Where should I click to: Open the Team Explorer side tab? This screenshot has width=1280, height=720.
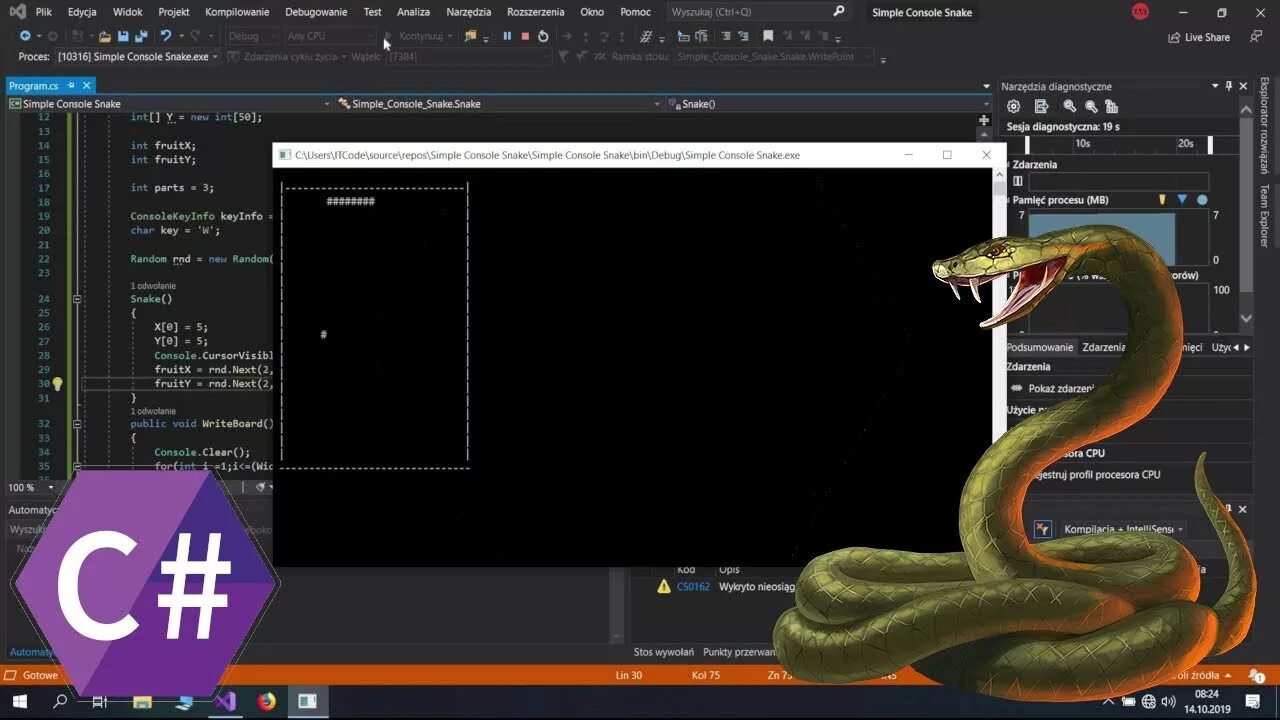point(1264,215)
